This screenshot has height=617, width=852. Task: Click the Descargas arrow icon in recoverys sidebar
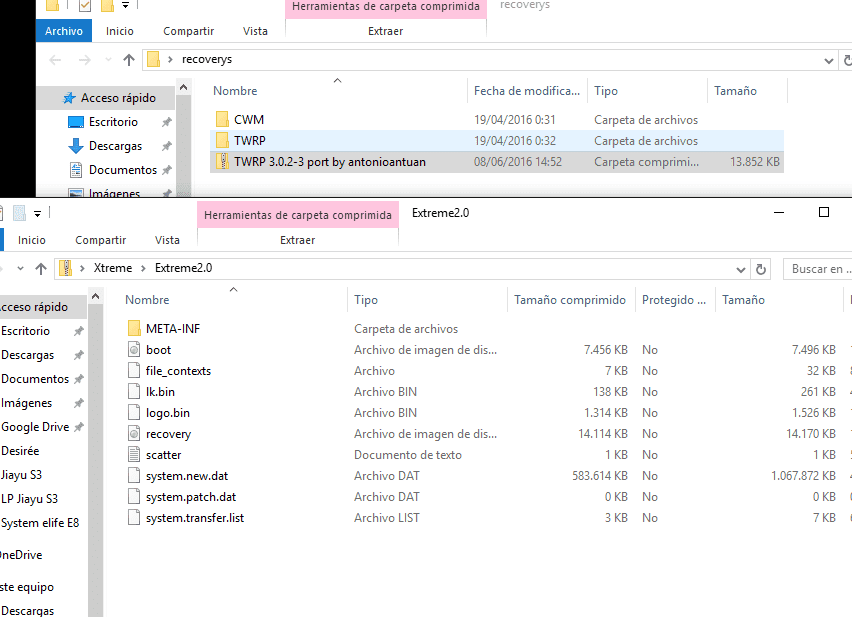(76, 146)
